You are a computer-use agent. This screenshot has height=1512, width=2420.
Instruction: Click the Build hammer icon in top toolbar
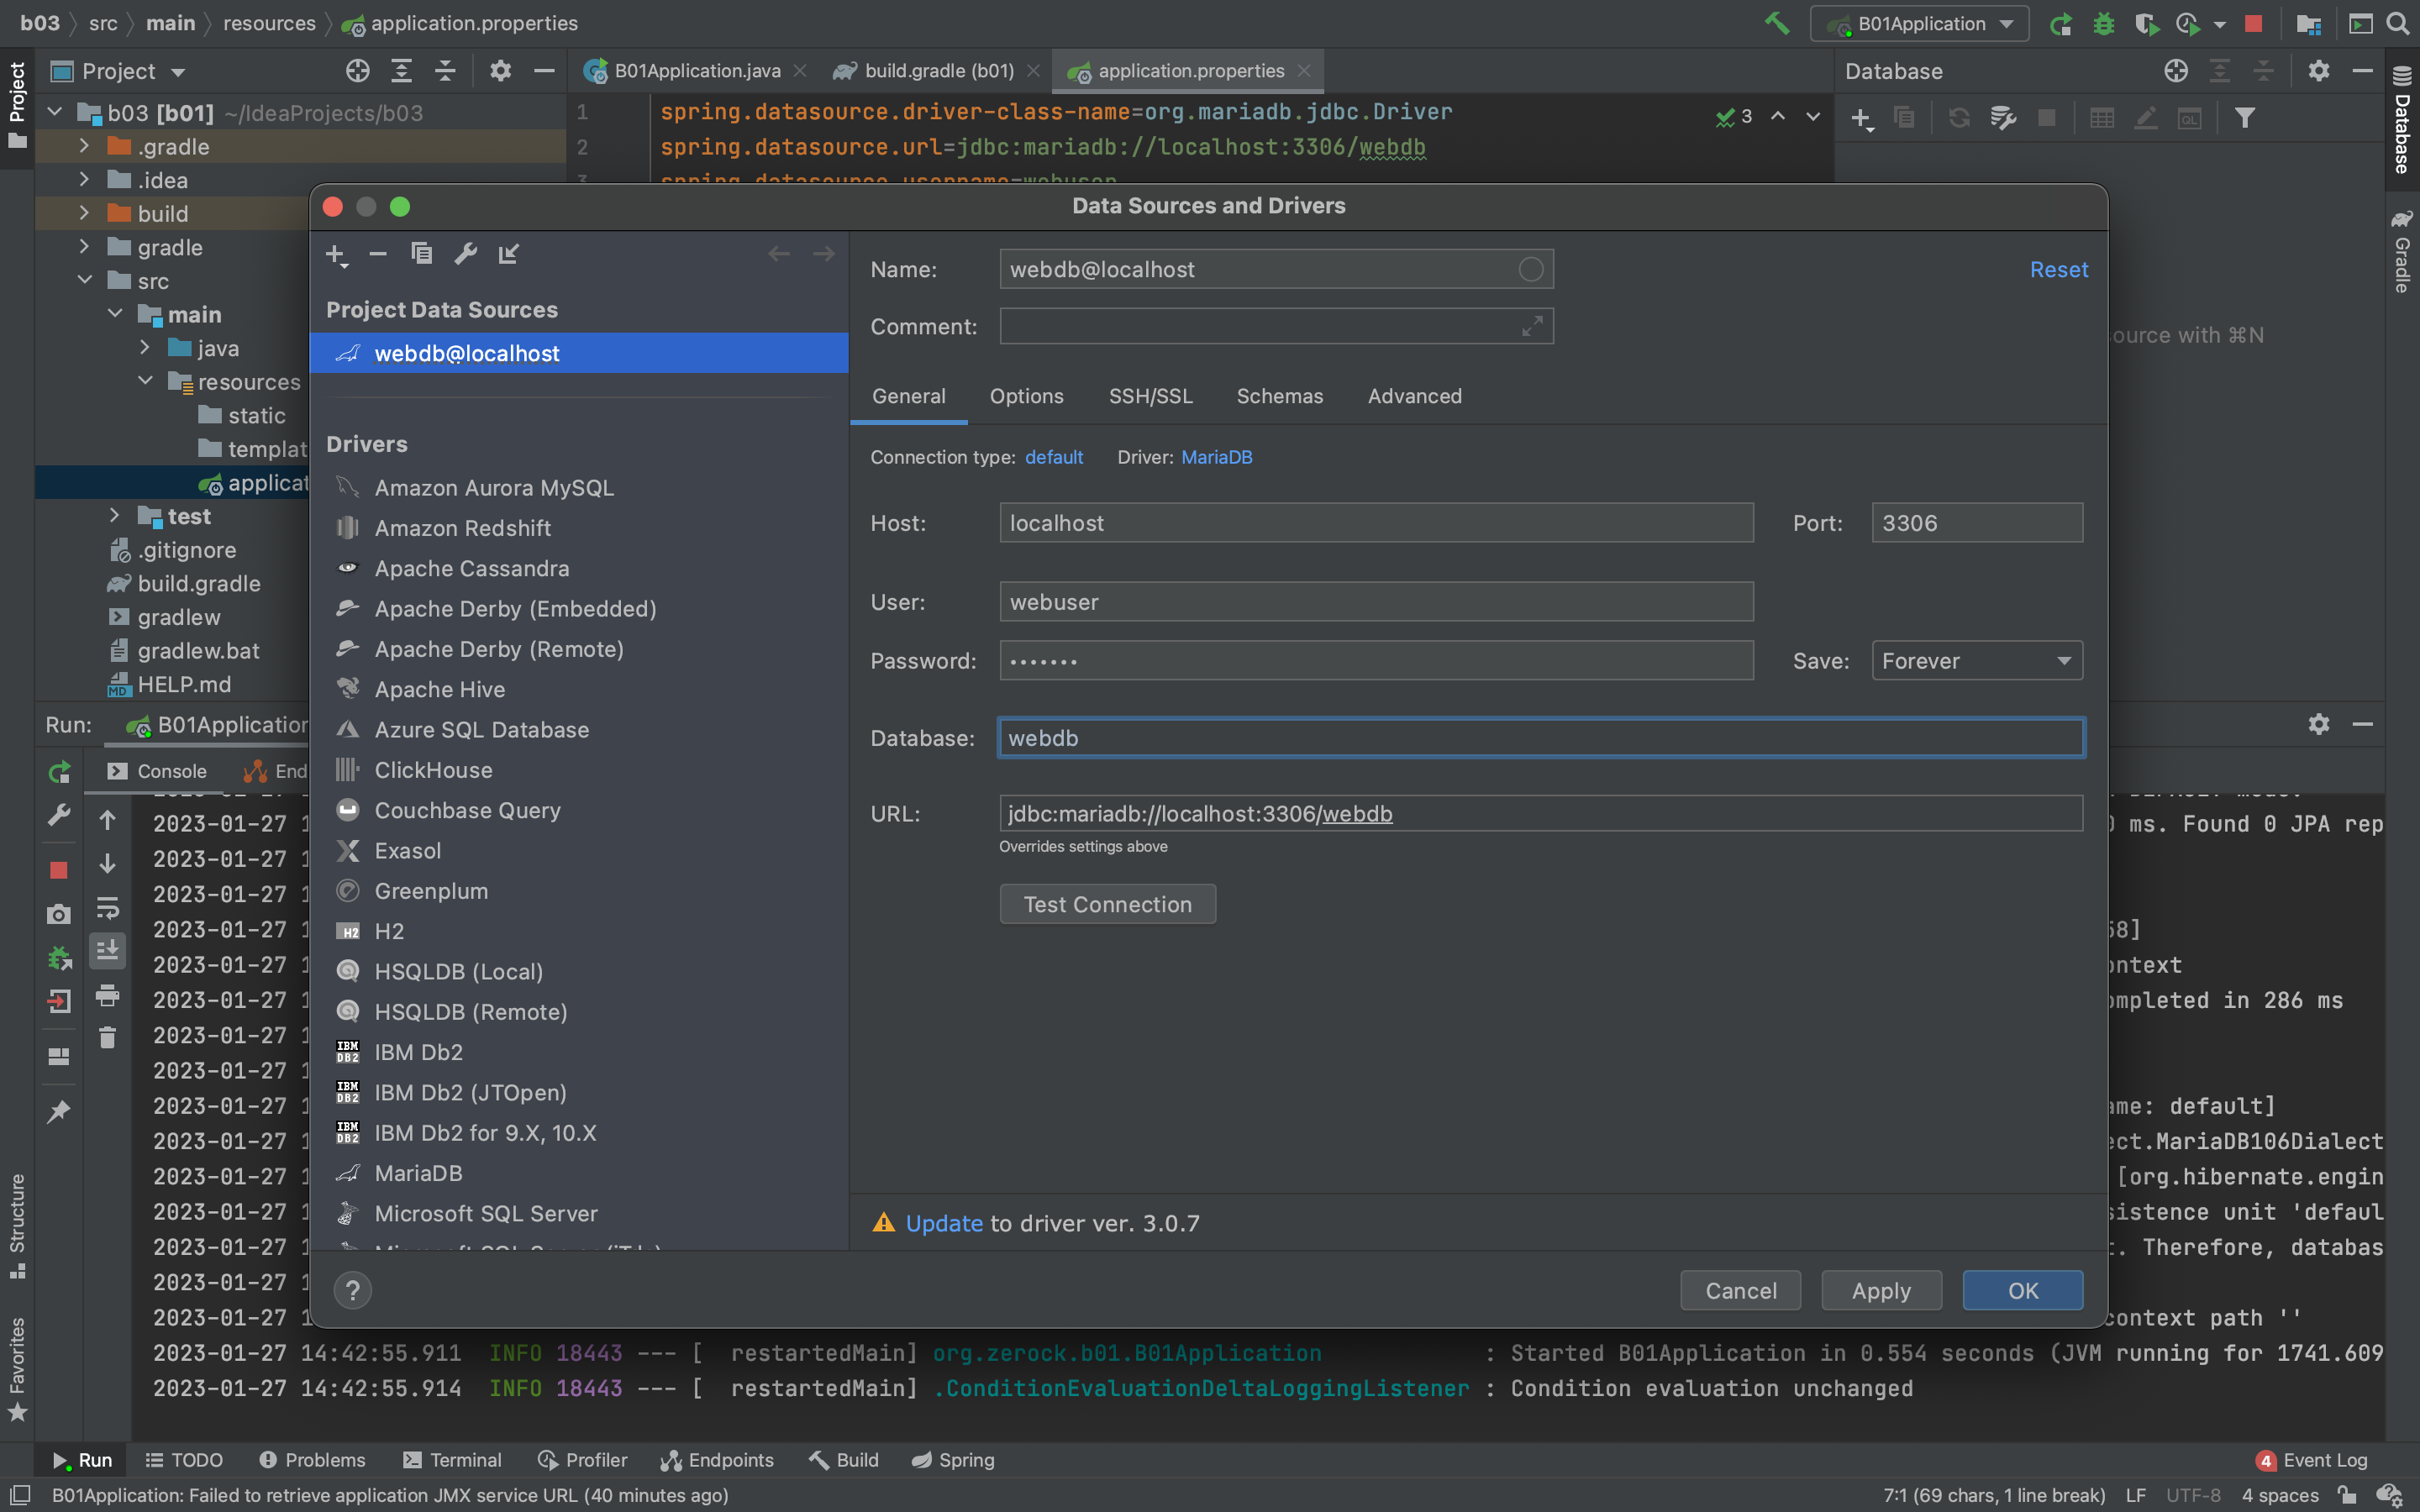pyautogui.click(x=1777, y=23)
